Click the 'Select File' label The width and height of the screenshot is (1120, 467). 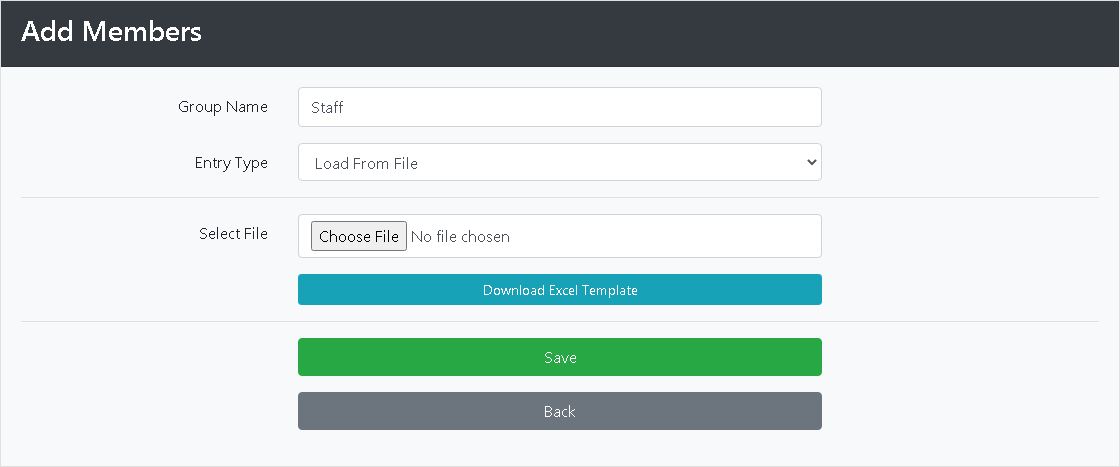coord(234,234)
